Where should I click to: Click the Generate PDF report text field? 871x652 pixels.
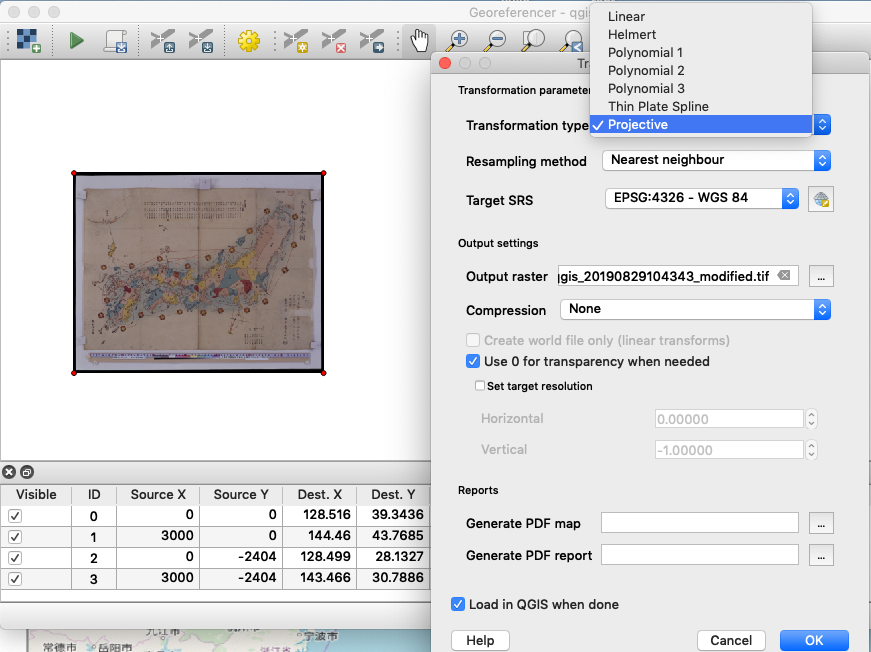[x=700, y=555]
